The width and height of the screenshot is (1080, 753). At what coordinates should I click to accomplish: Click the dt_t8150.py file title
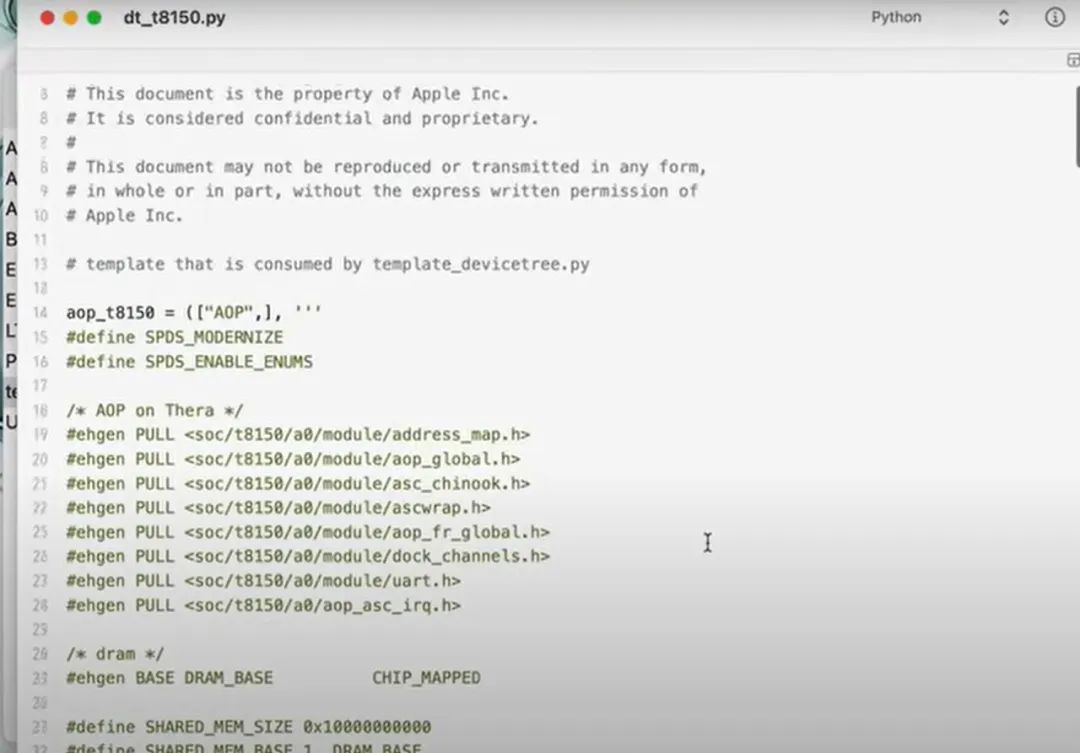pyautogui.click(x=174, y=18)
